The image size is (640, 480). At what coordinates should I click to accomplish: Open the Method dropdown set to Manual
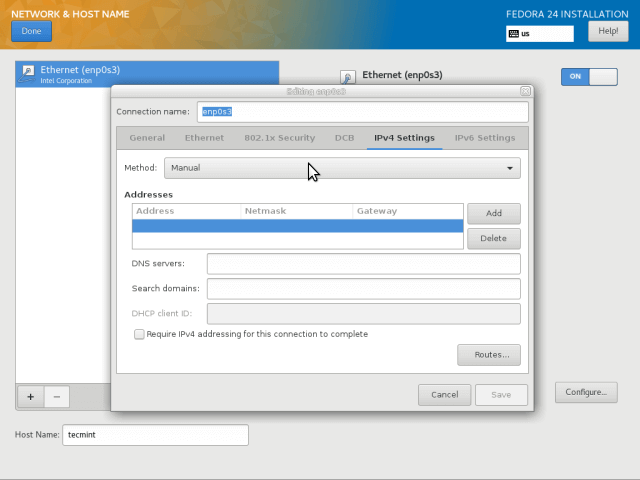pos(342,168)
